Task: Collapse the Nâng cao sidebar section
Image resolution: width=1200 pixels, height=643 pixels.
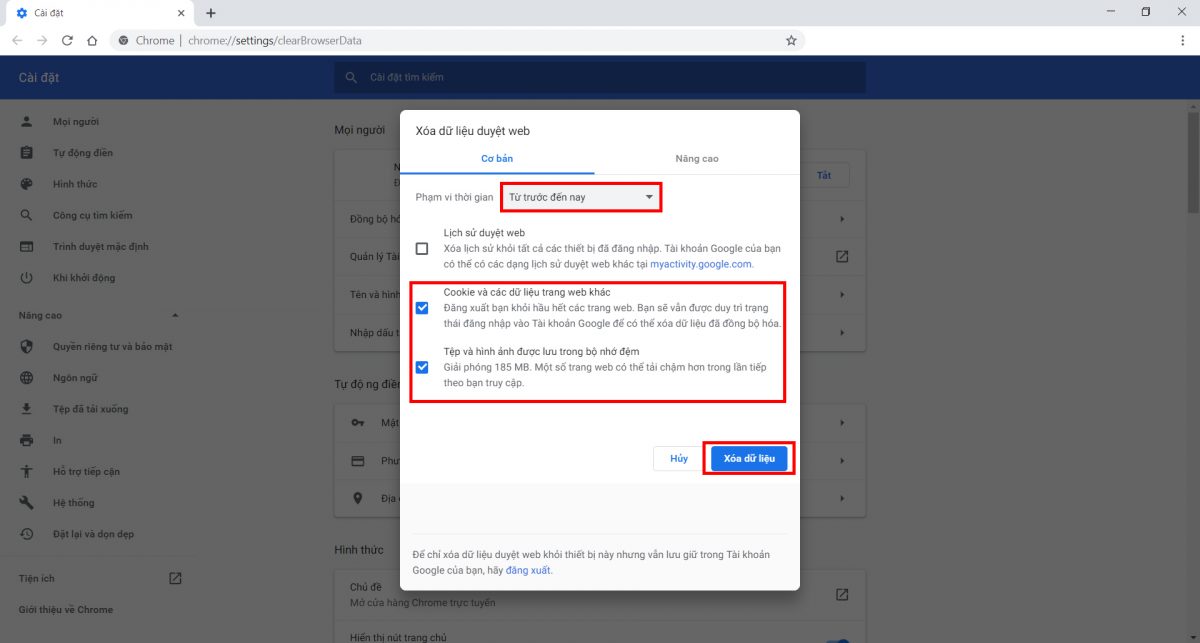Action: [x=176, y=316]
